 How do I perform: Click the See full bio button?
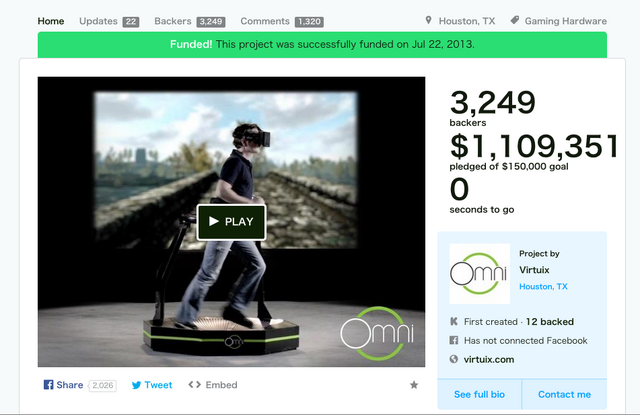[x=480, y=394]
